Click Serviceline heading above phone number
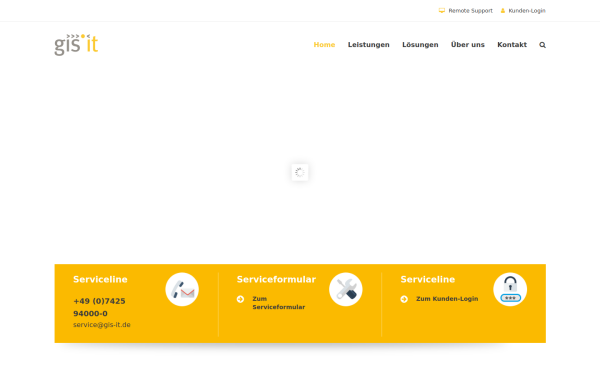The height and width of the screenshot is (375, 600). click(100, 279)
